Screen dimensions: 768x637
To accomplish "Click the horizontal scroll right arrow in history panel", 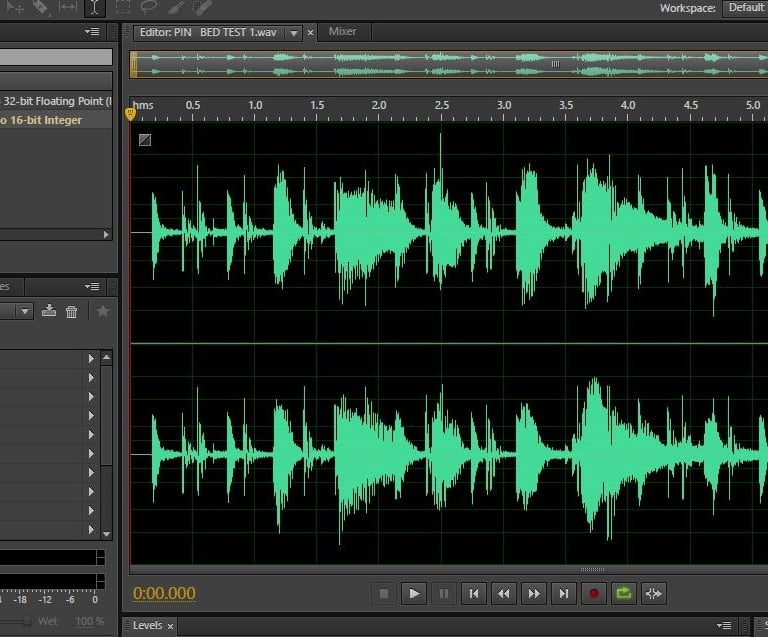I will (106, 235).
